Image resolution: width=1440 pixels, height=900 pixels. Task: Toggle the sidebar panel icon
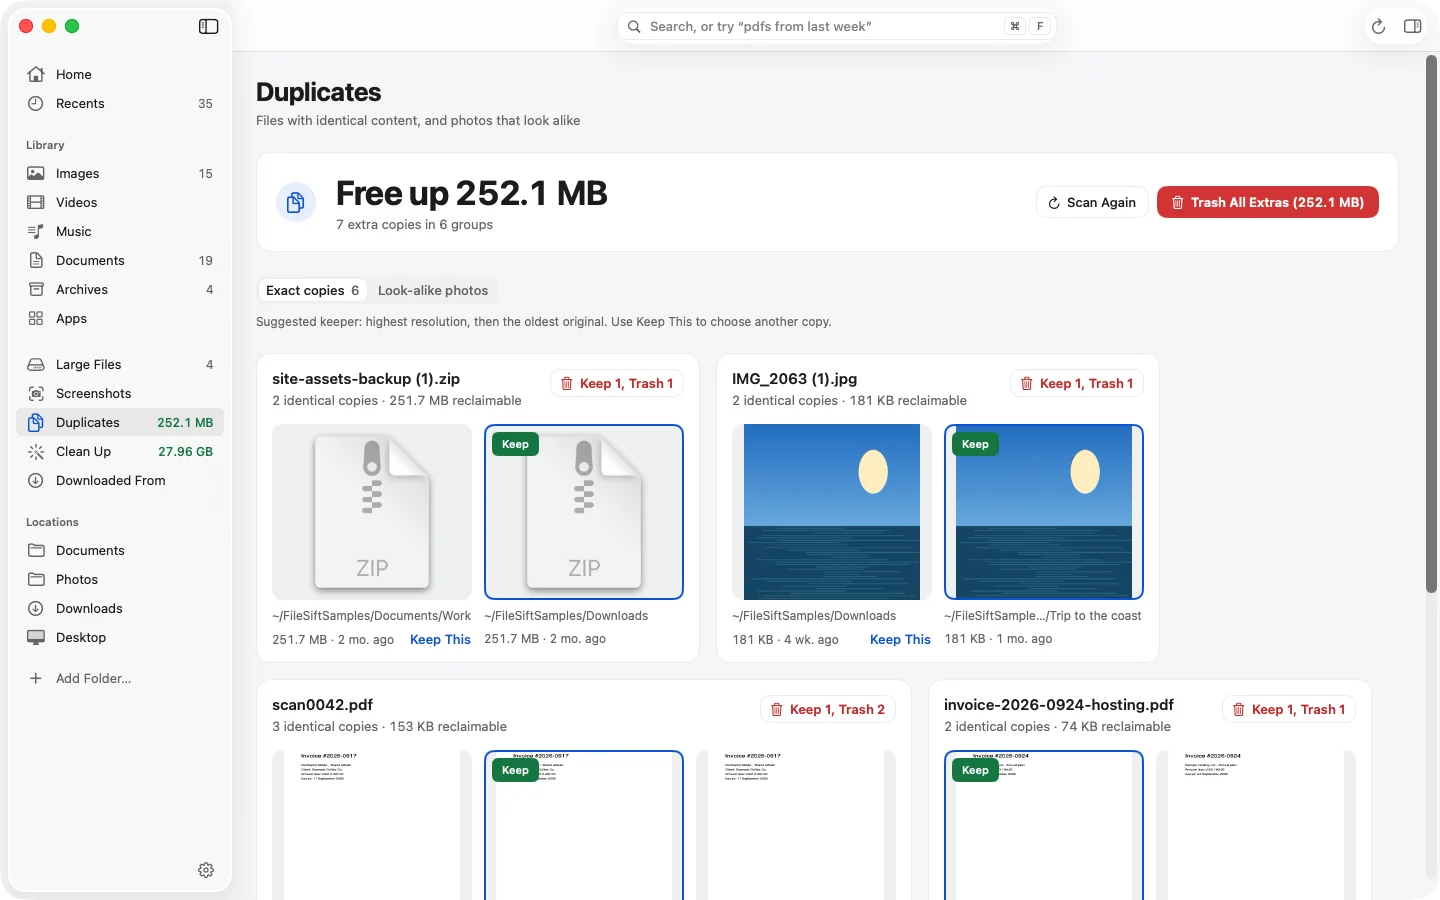[208, 27]
